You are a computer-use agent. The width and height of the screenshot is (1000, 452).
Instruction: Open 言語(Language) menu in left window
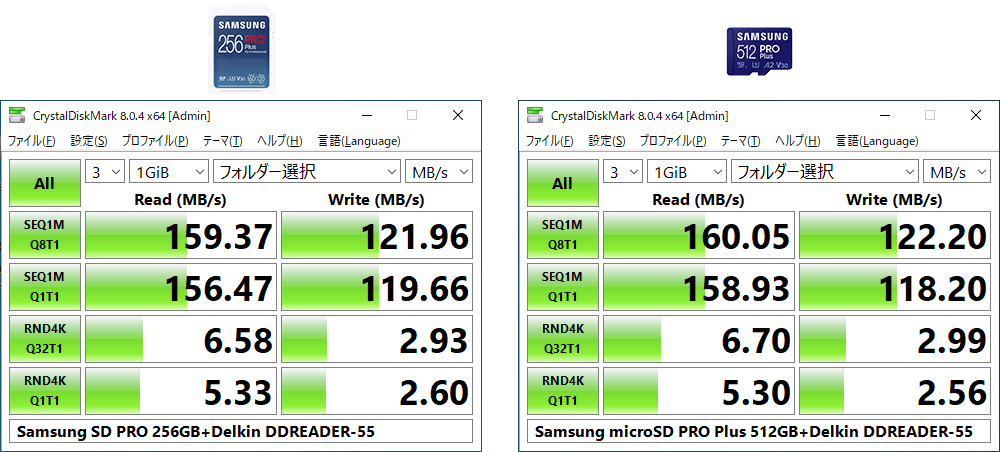point(358,141)
